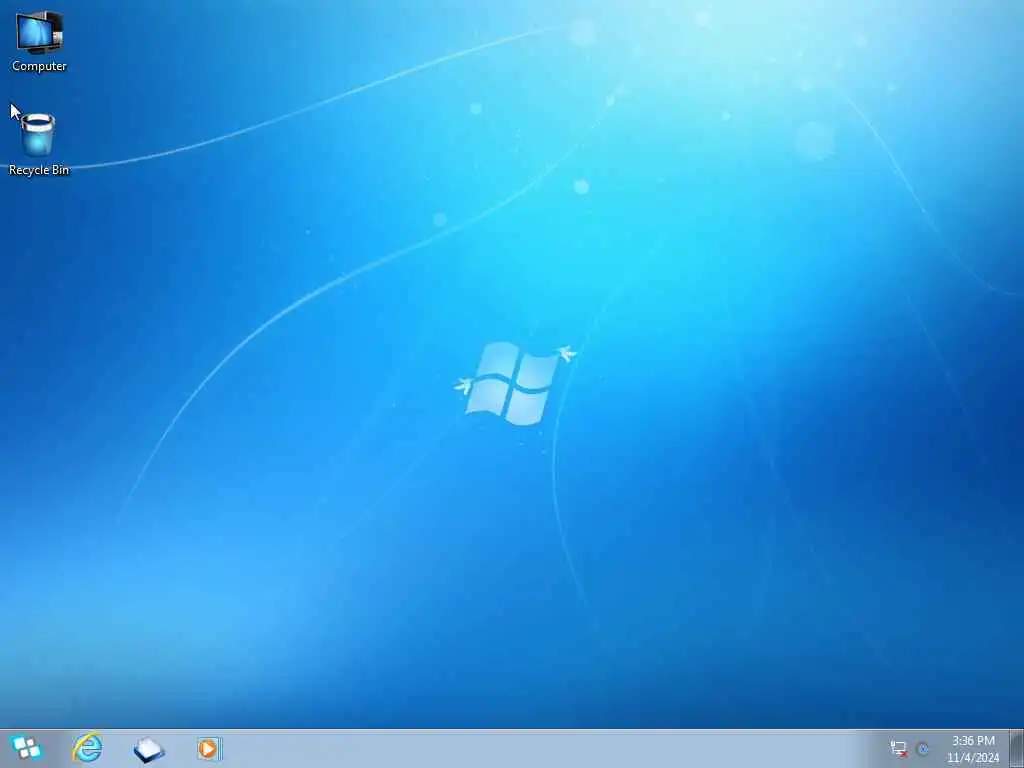Select the Recycle Bin desktop icon
The height and width of the screenshot is (768, 1024).
point(39,144)
